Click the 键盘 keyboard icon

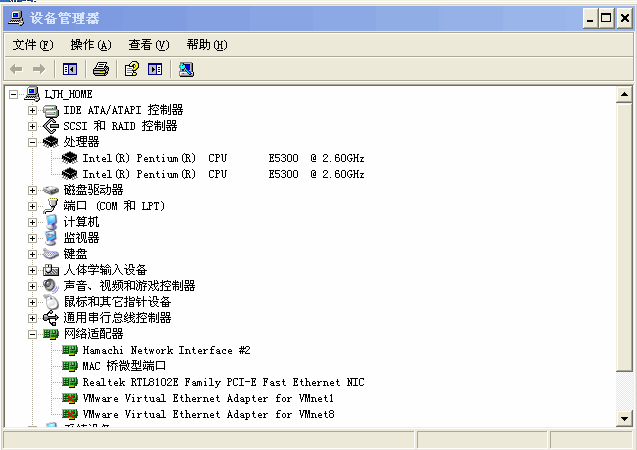pos(51,254)
